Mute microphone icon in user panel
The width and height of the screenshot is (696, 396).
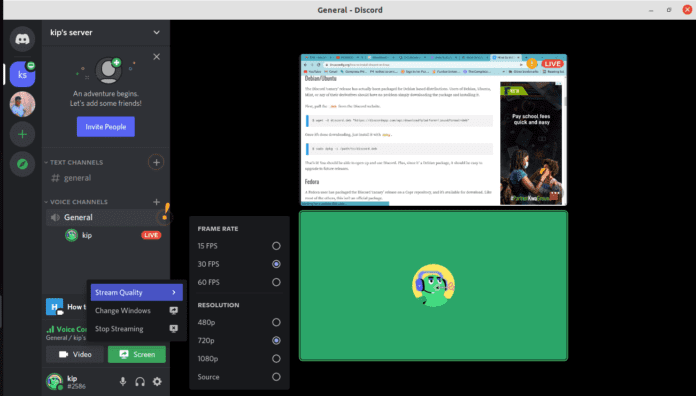[123, 381]
